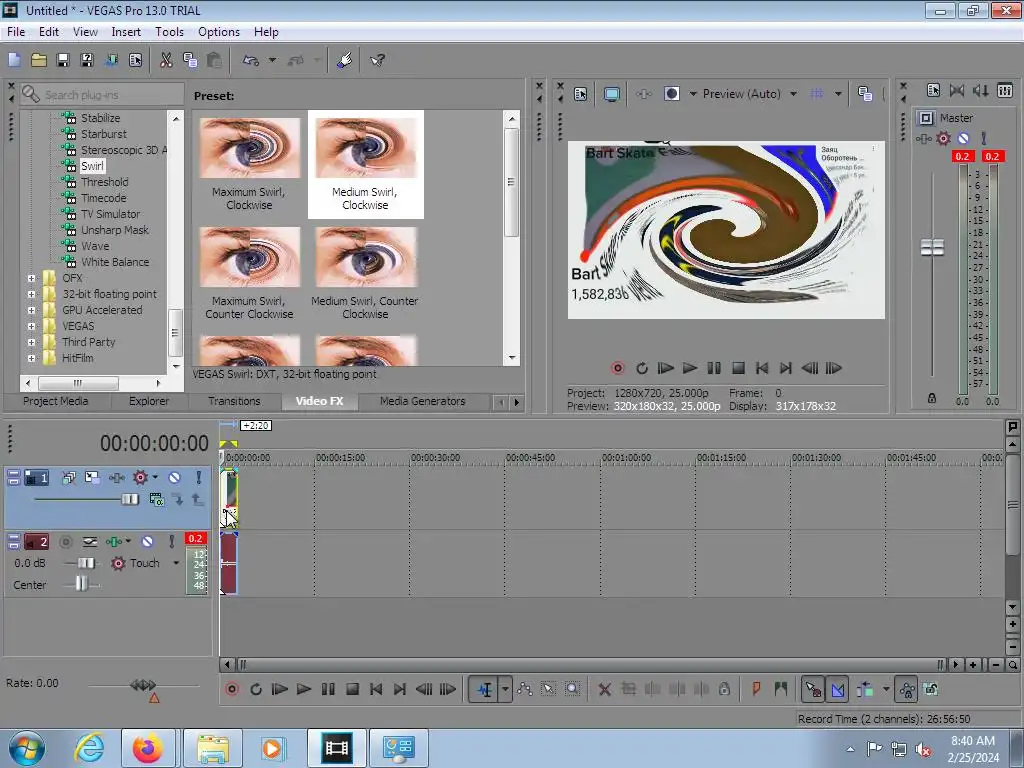Click the Video Preview on External Monitor icon
This screenshot has width=1024, height=768.
[x=611, y=94]
